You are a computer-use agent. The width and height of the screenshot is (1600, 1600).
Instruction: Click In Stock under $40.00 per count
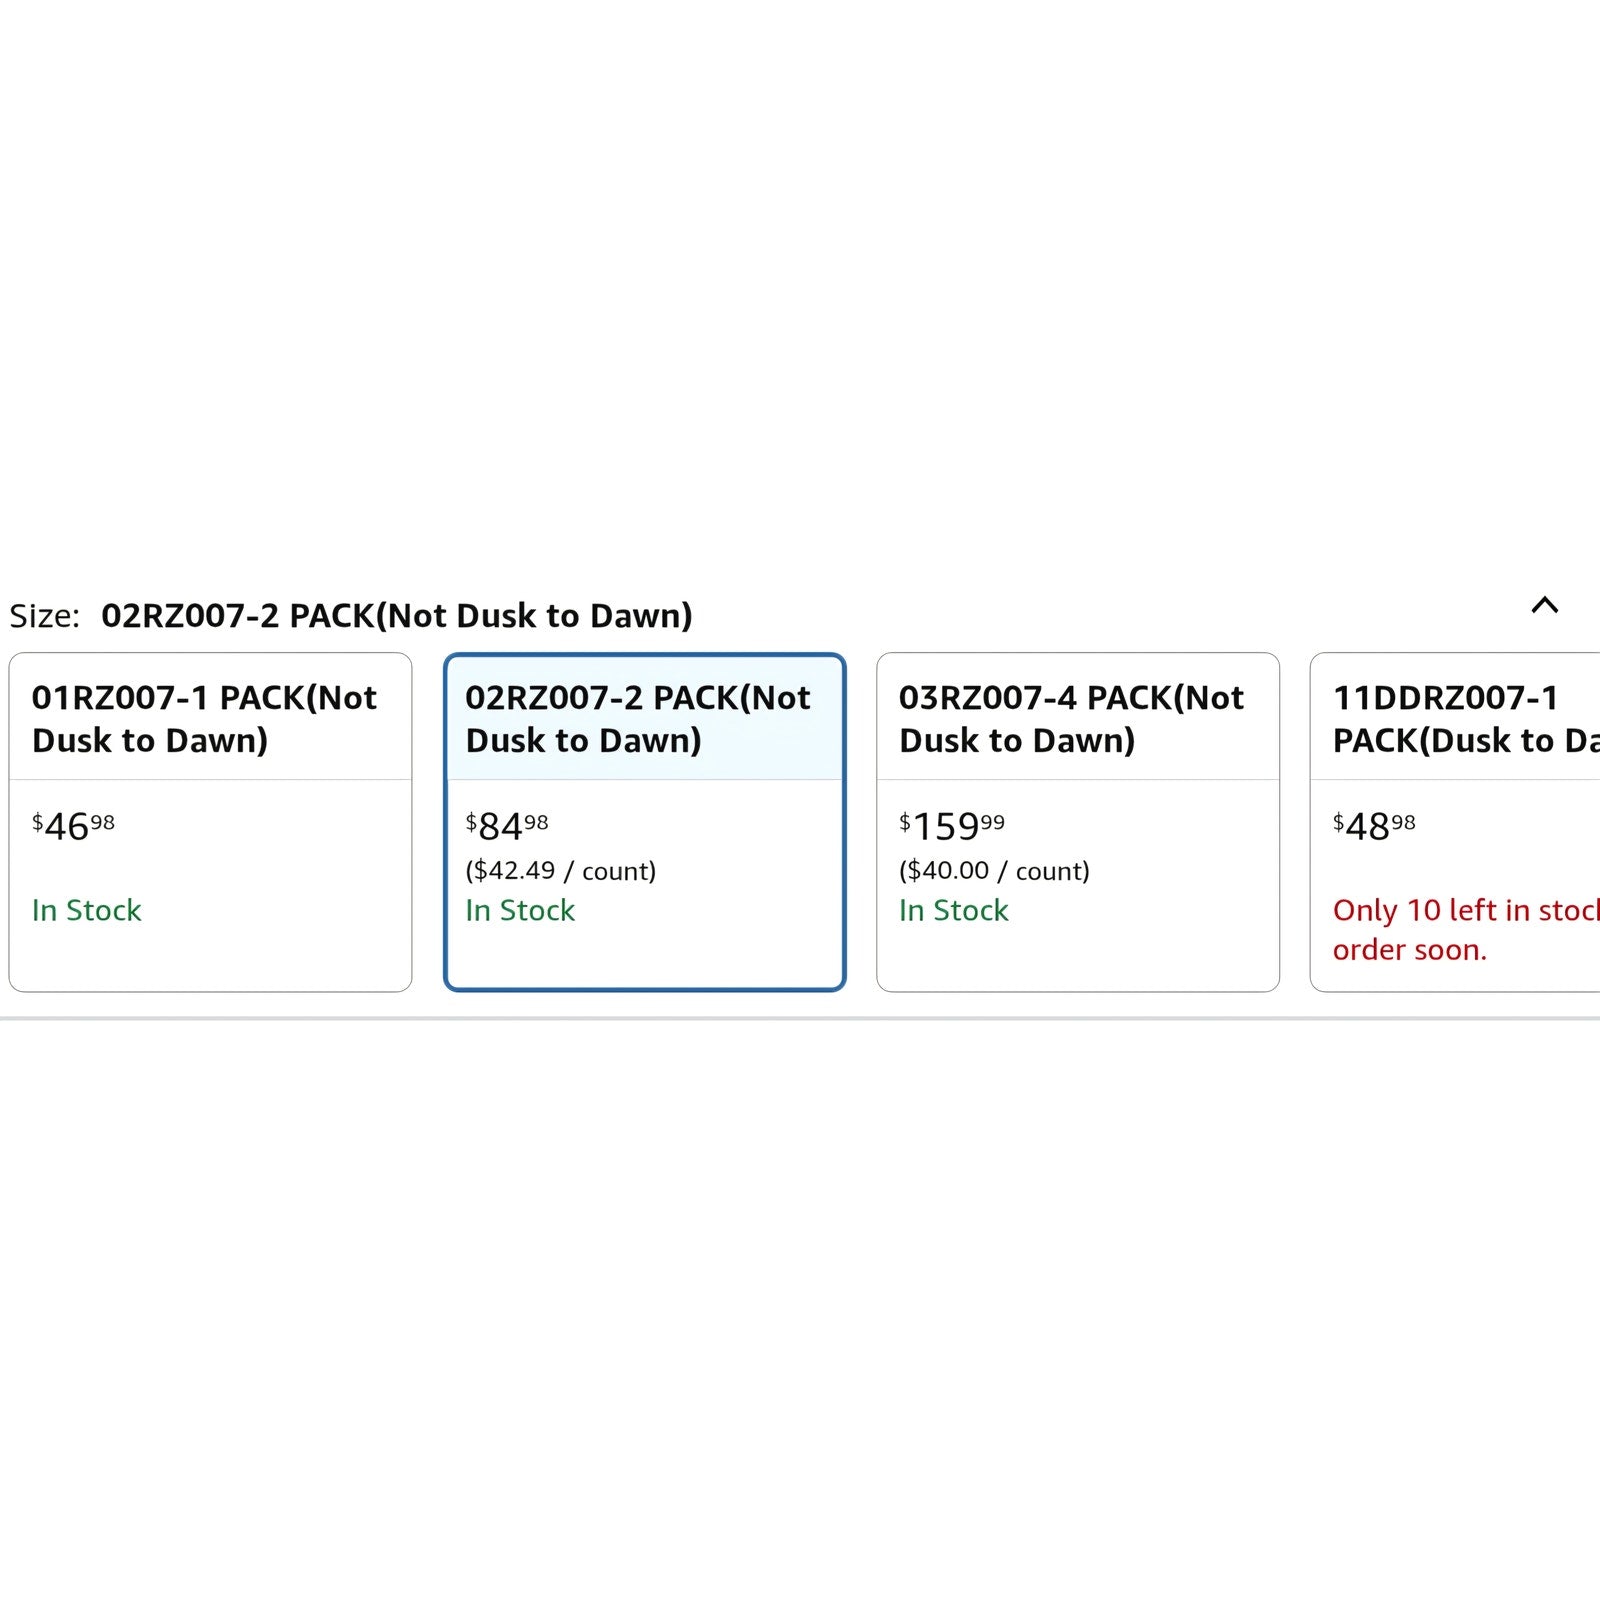[x=954, y=910]
